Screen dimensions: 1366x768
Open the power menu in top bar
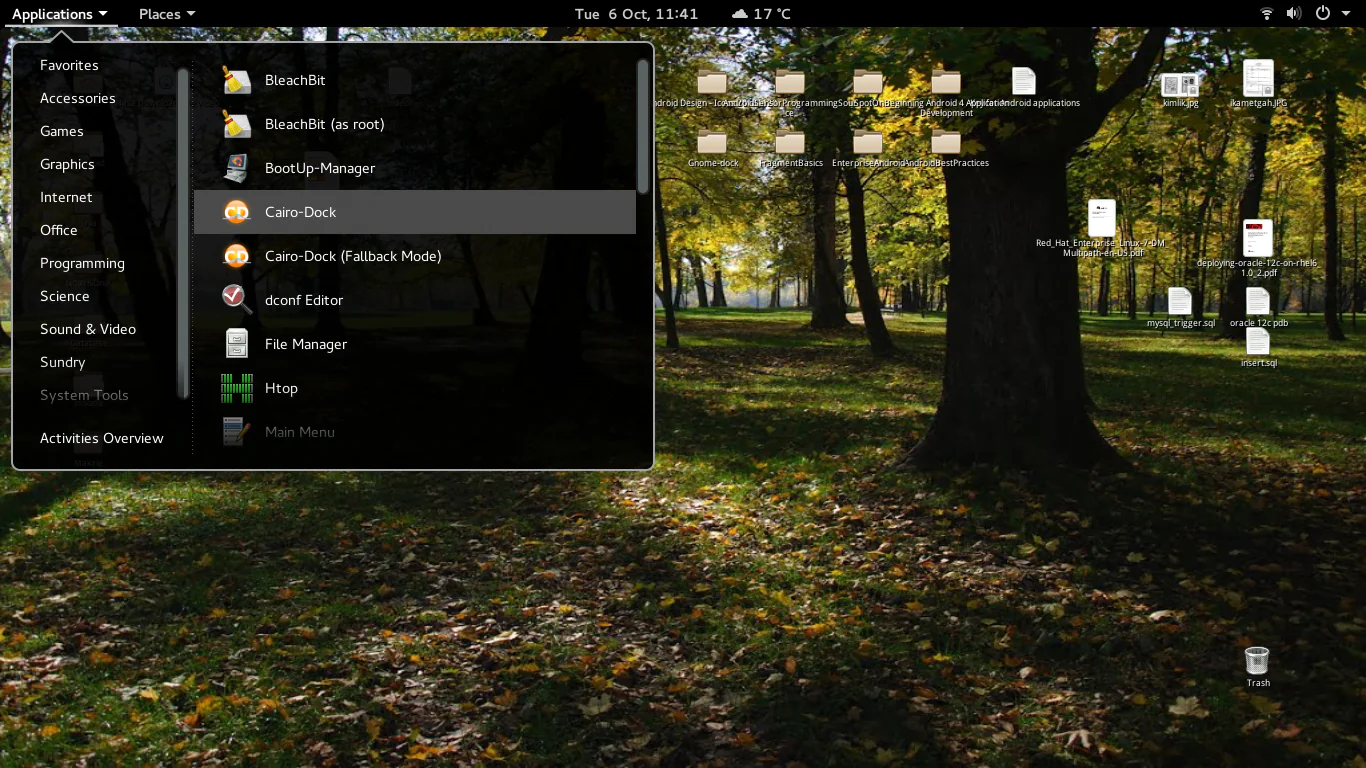[1329, 14]
